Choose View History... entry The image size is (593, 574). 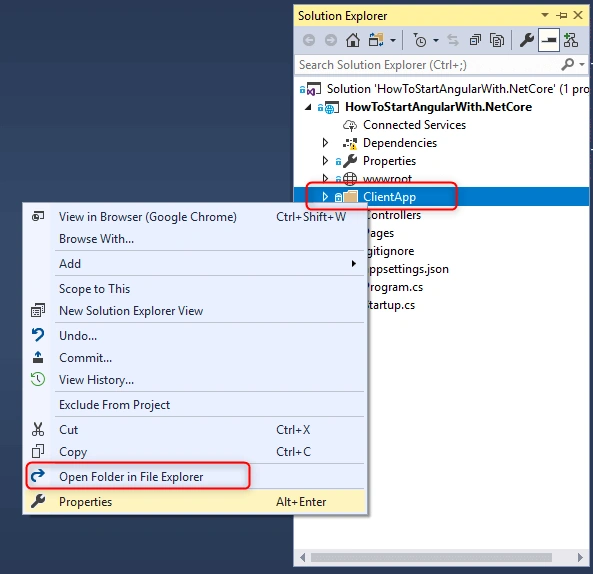click(x=195, y=380)
